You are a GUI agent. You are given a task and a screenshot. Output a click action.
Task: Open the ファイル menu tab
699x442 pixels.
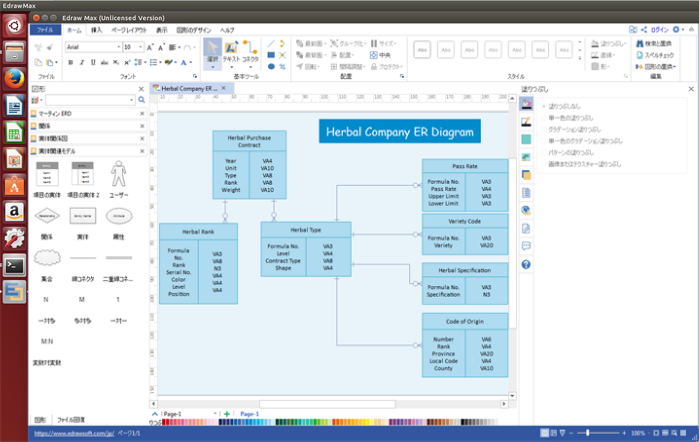coord(45,30)
